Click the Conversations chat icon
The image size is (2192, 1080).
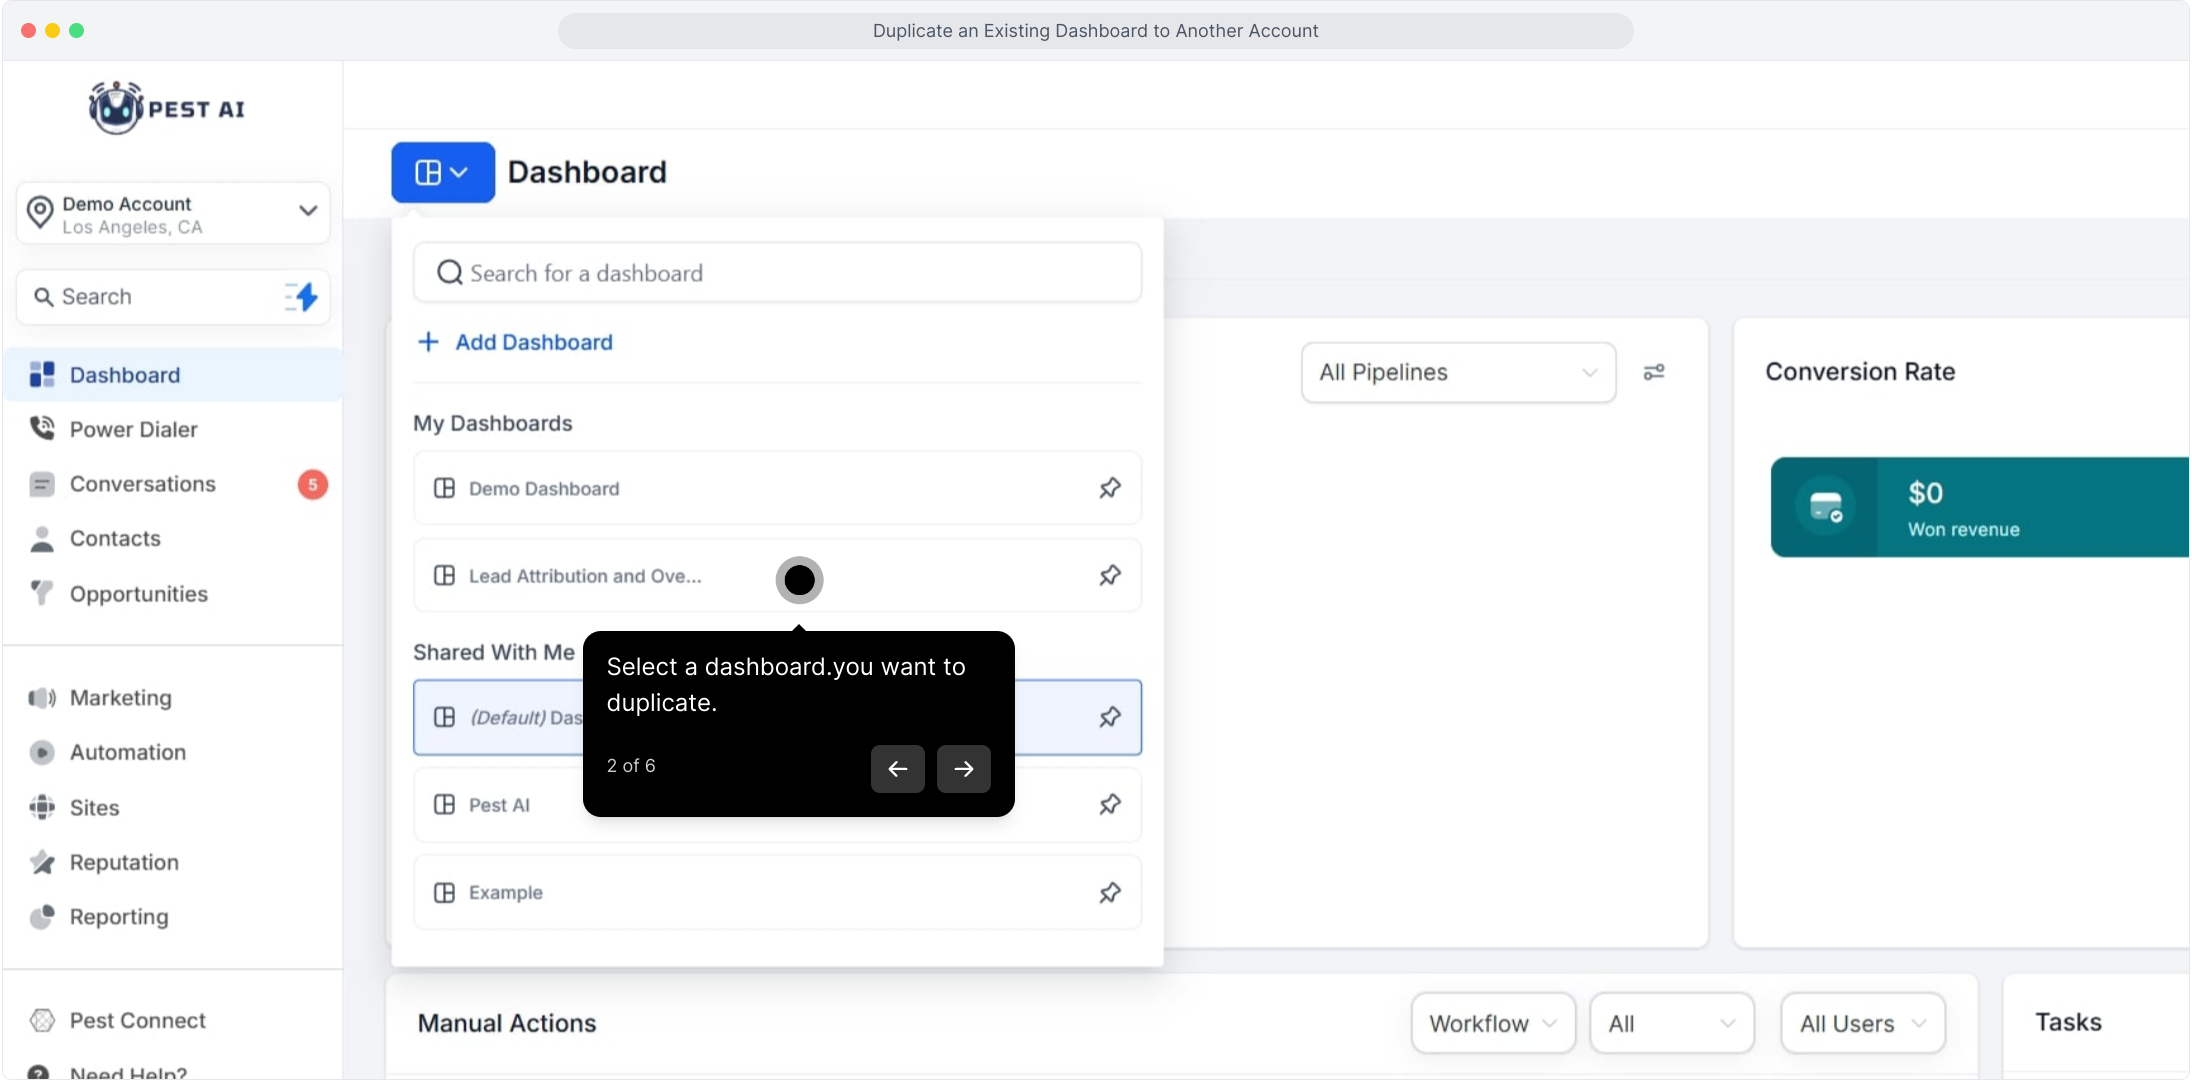(42, 484)
